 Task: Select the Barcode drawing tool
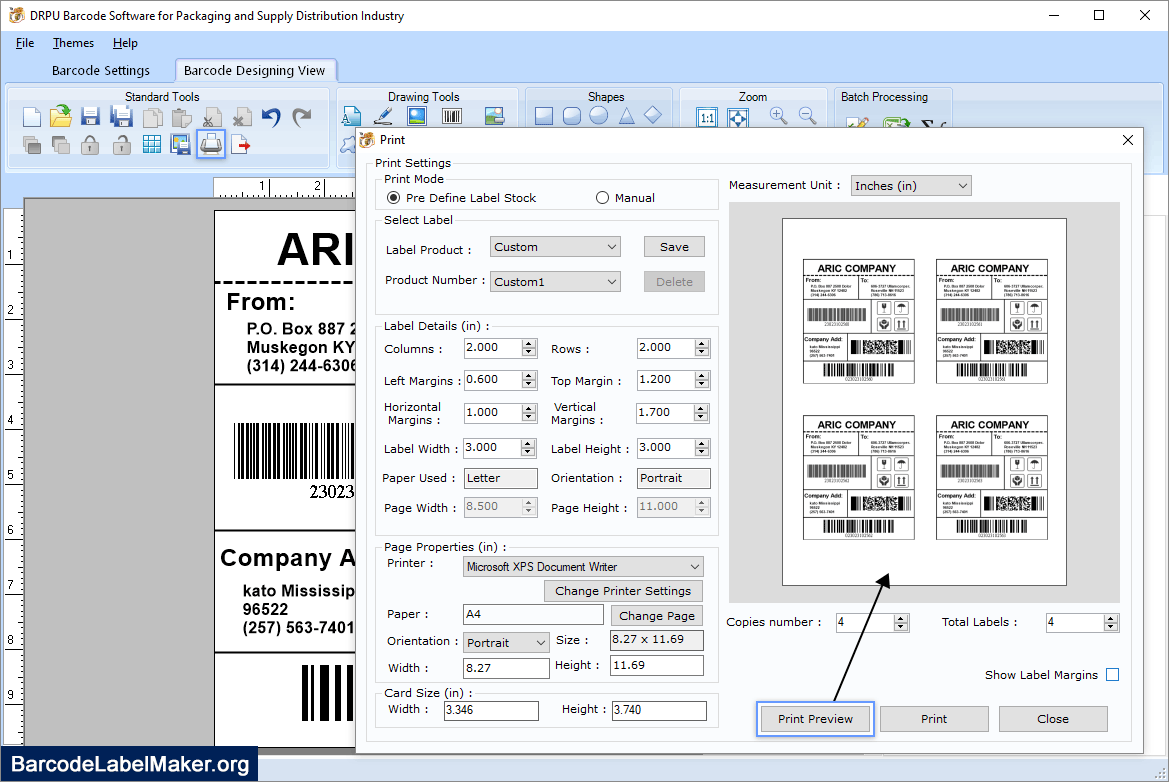click(452, 116)
